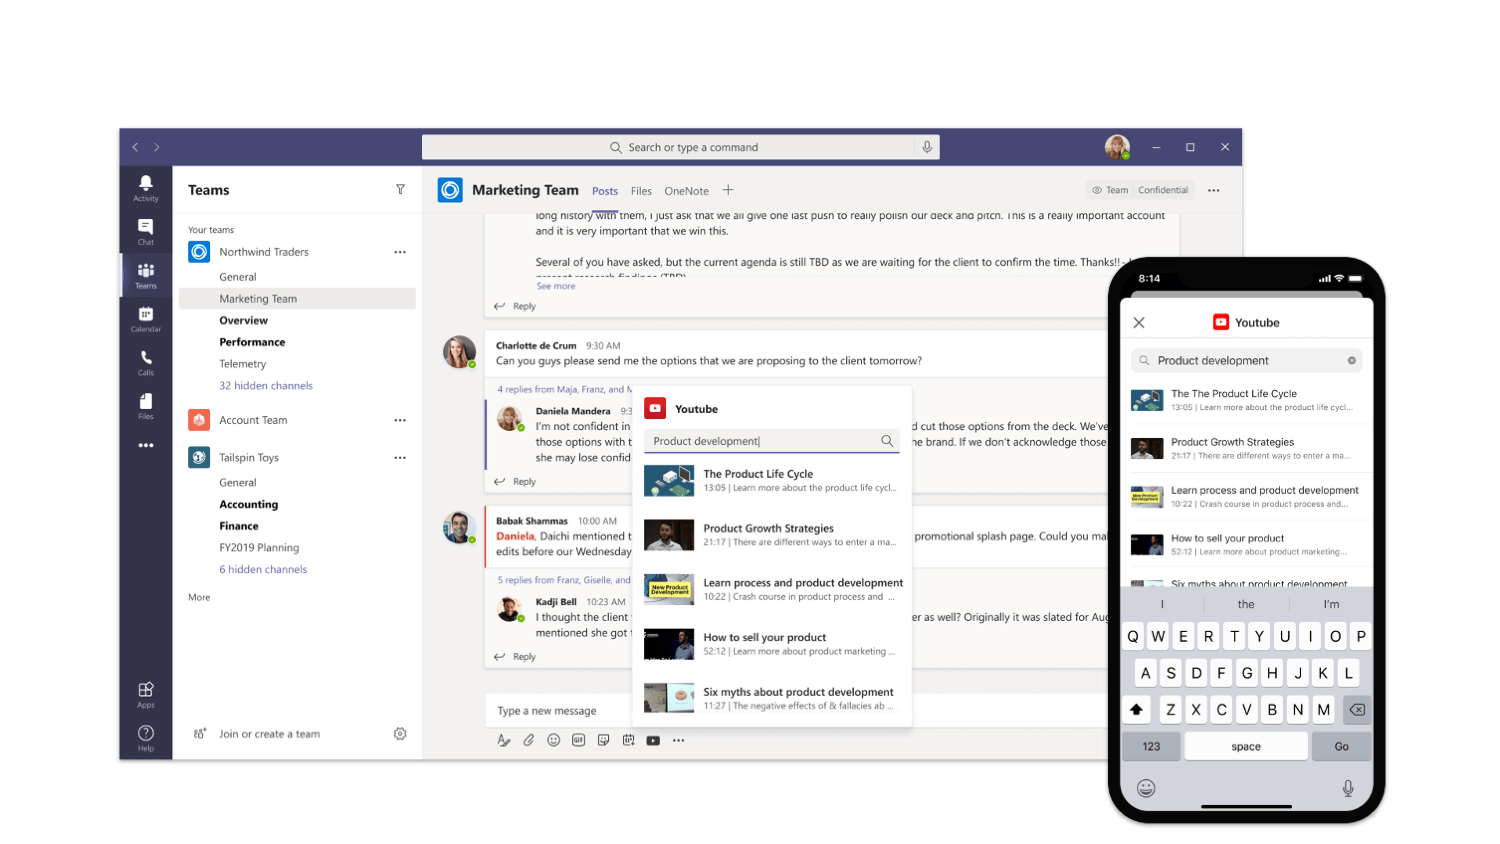
Task: Click Type a new message field
Action: [560, 711]
